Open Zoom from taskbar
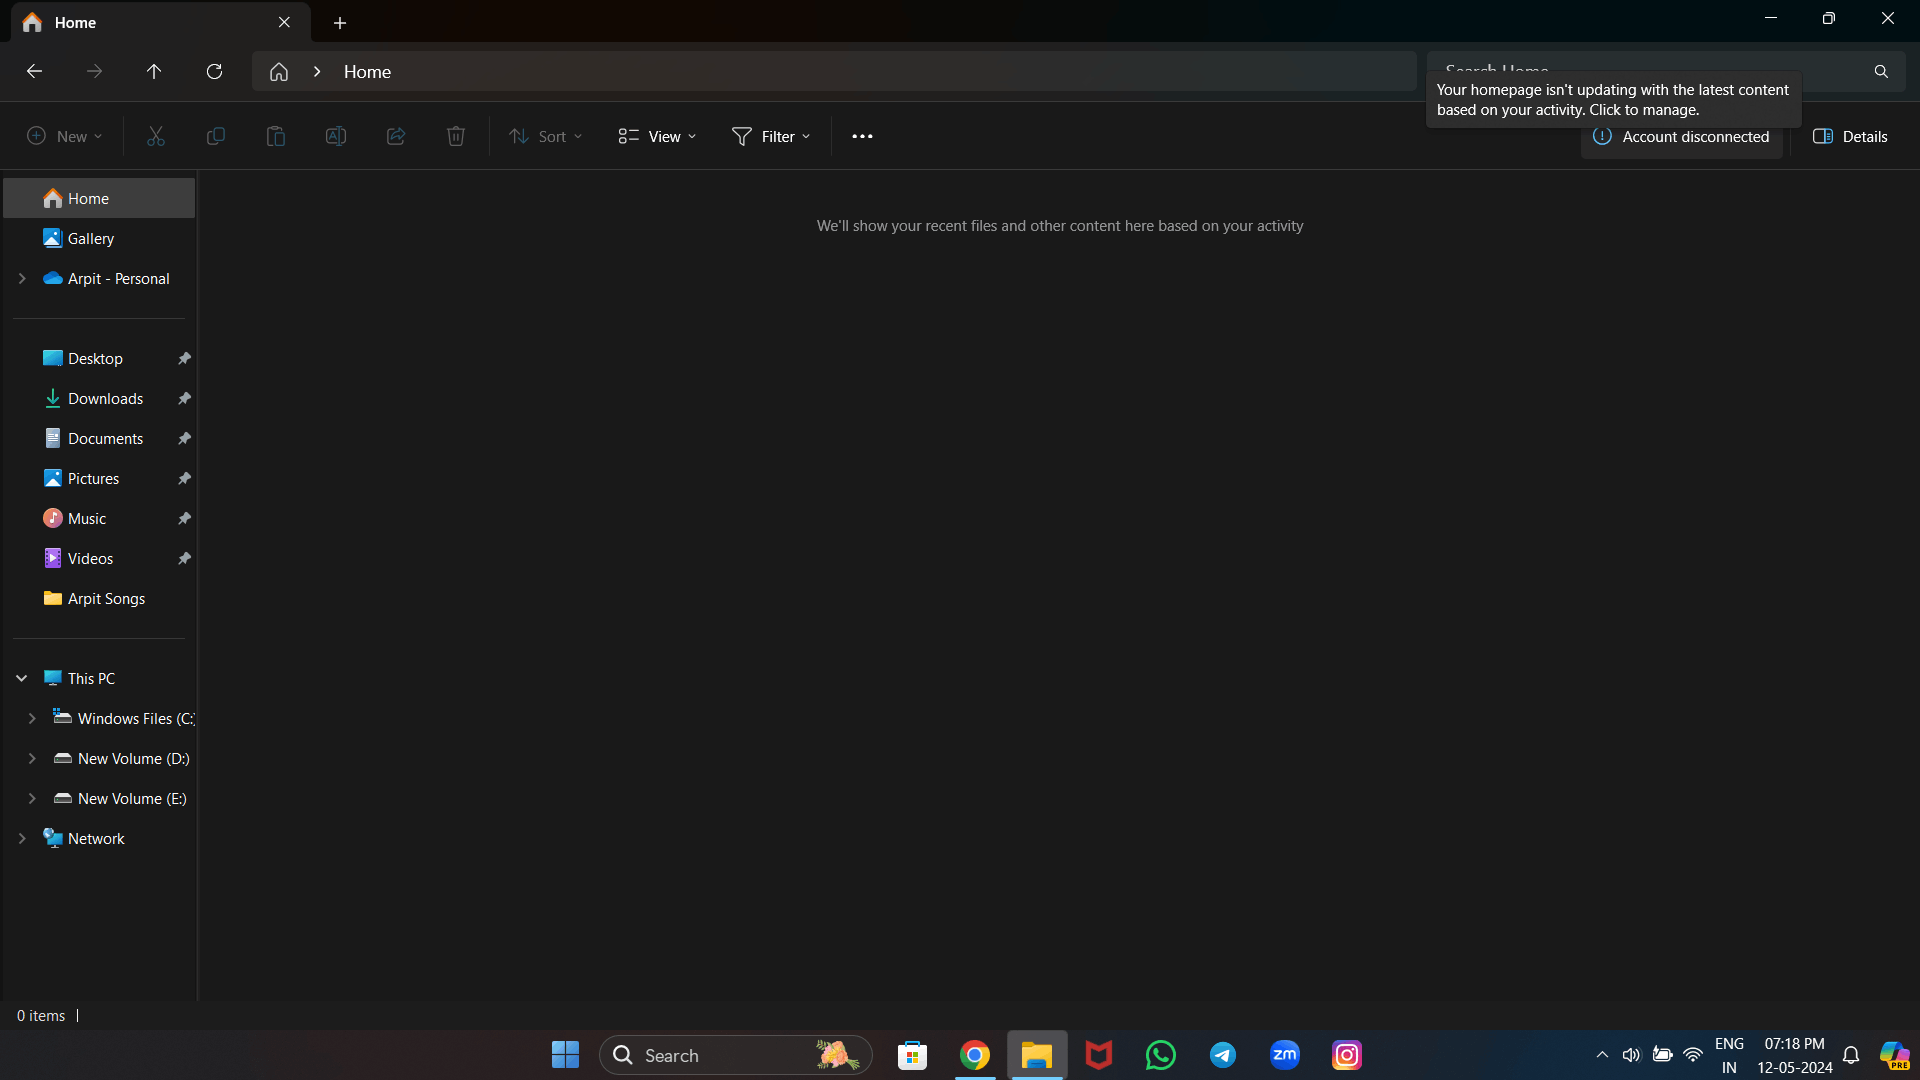Viewport: 1920px width, 1080px height. pyautogui.click(x=1285, y=1055)
